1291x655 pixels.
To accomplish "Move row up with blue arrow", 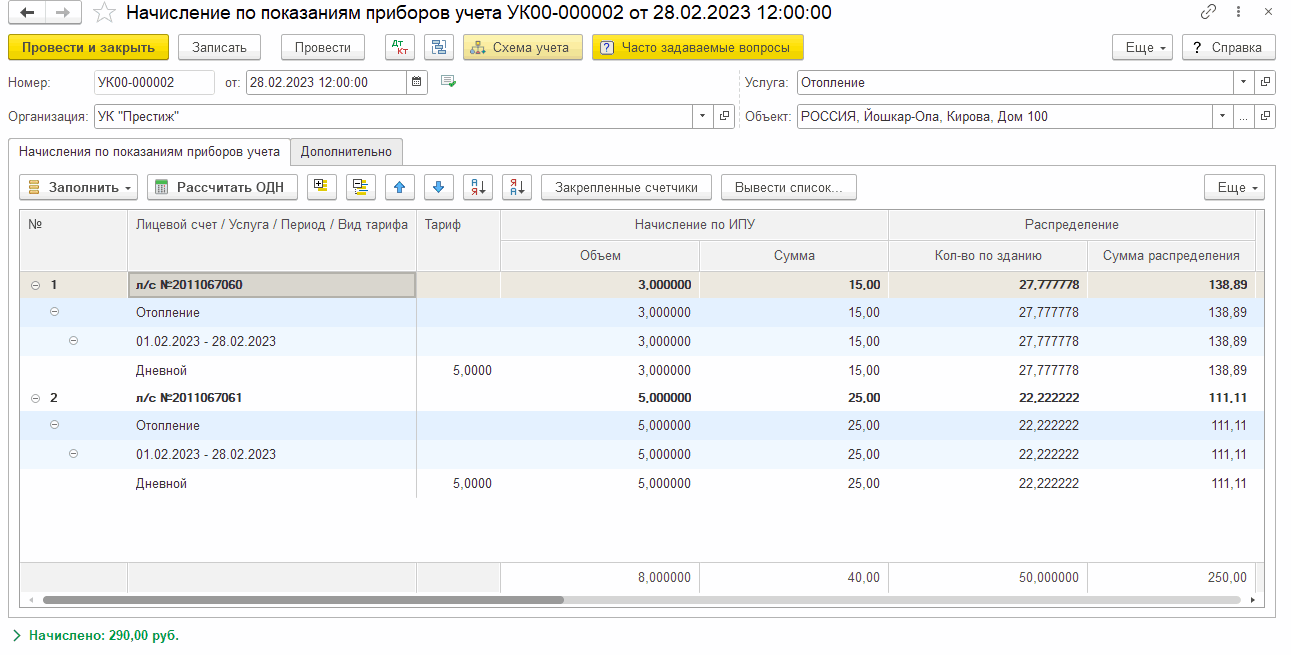I will (x=400, y=187).
